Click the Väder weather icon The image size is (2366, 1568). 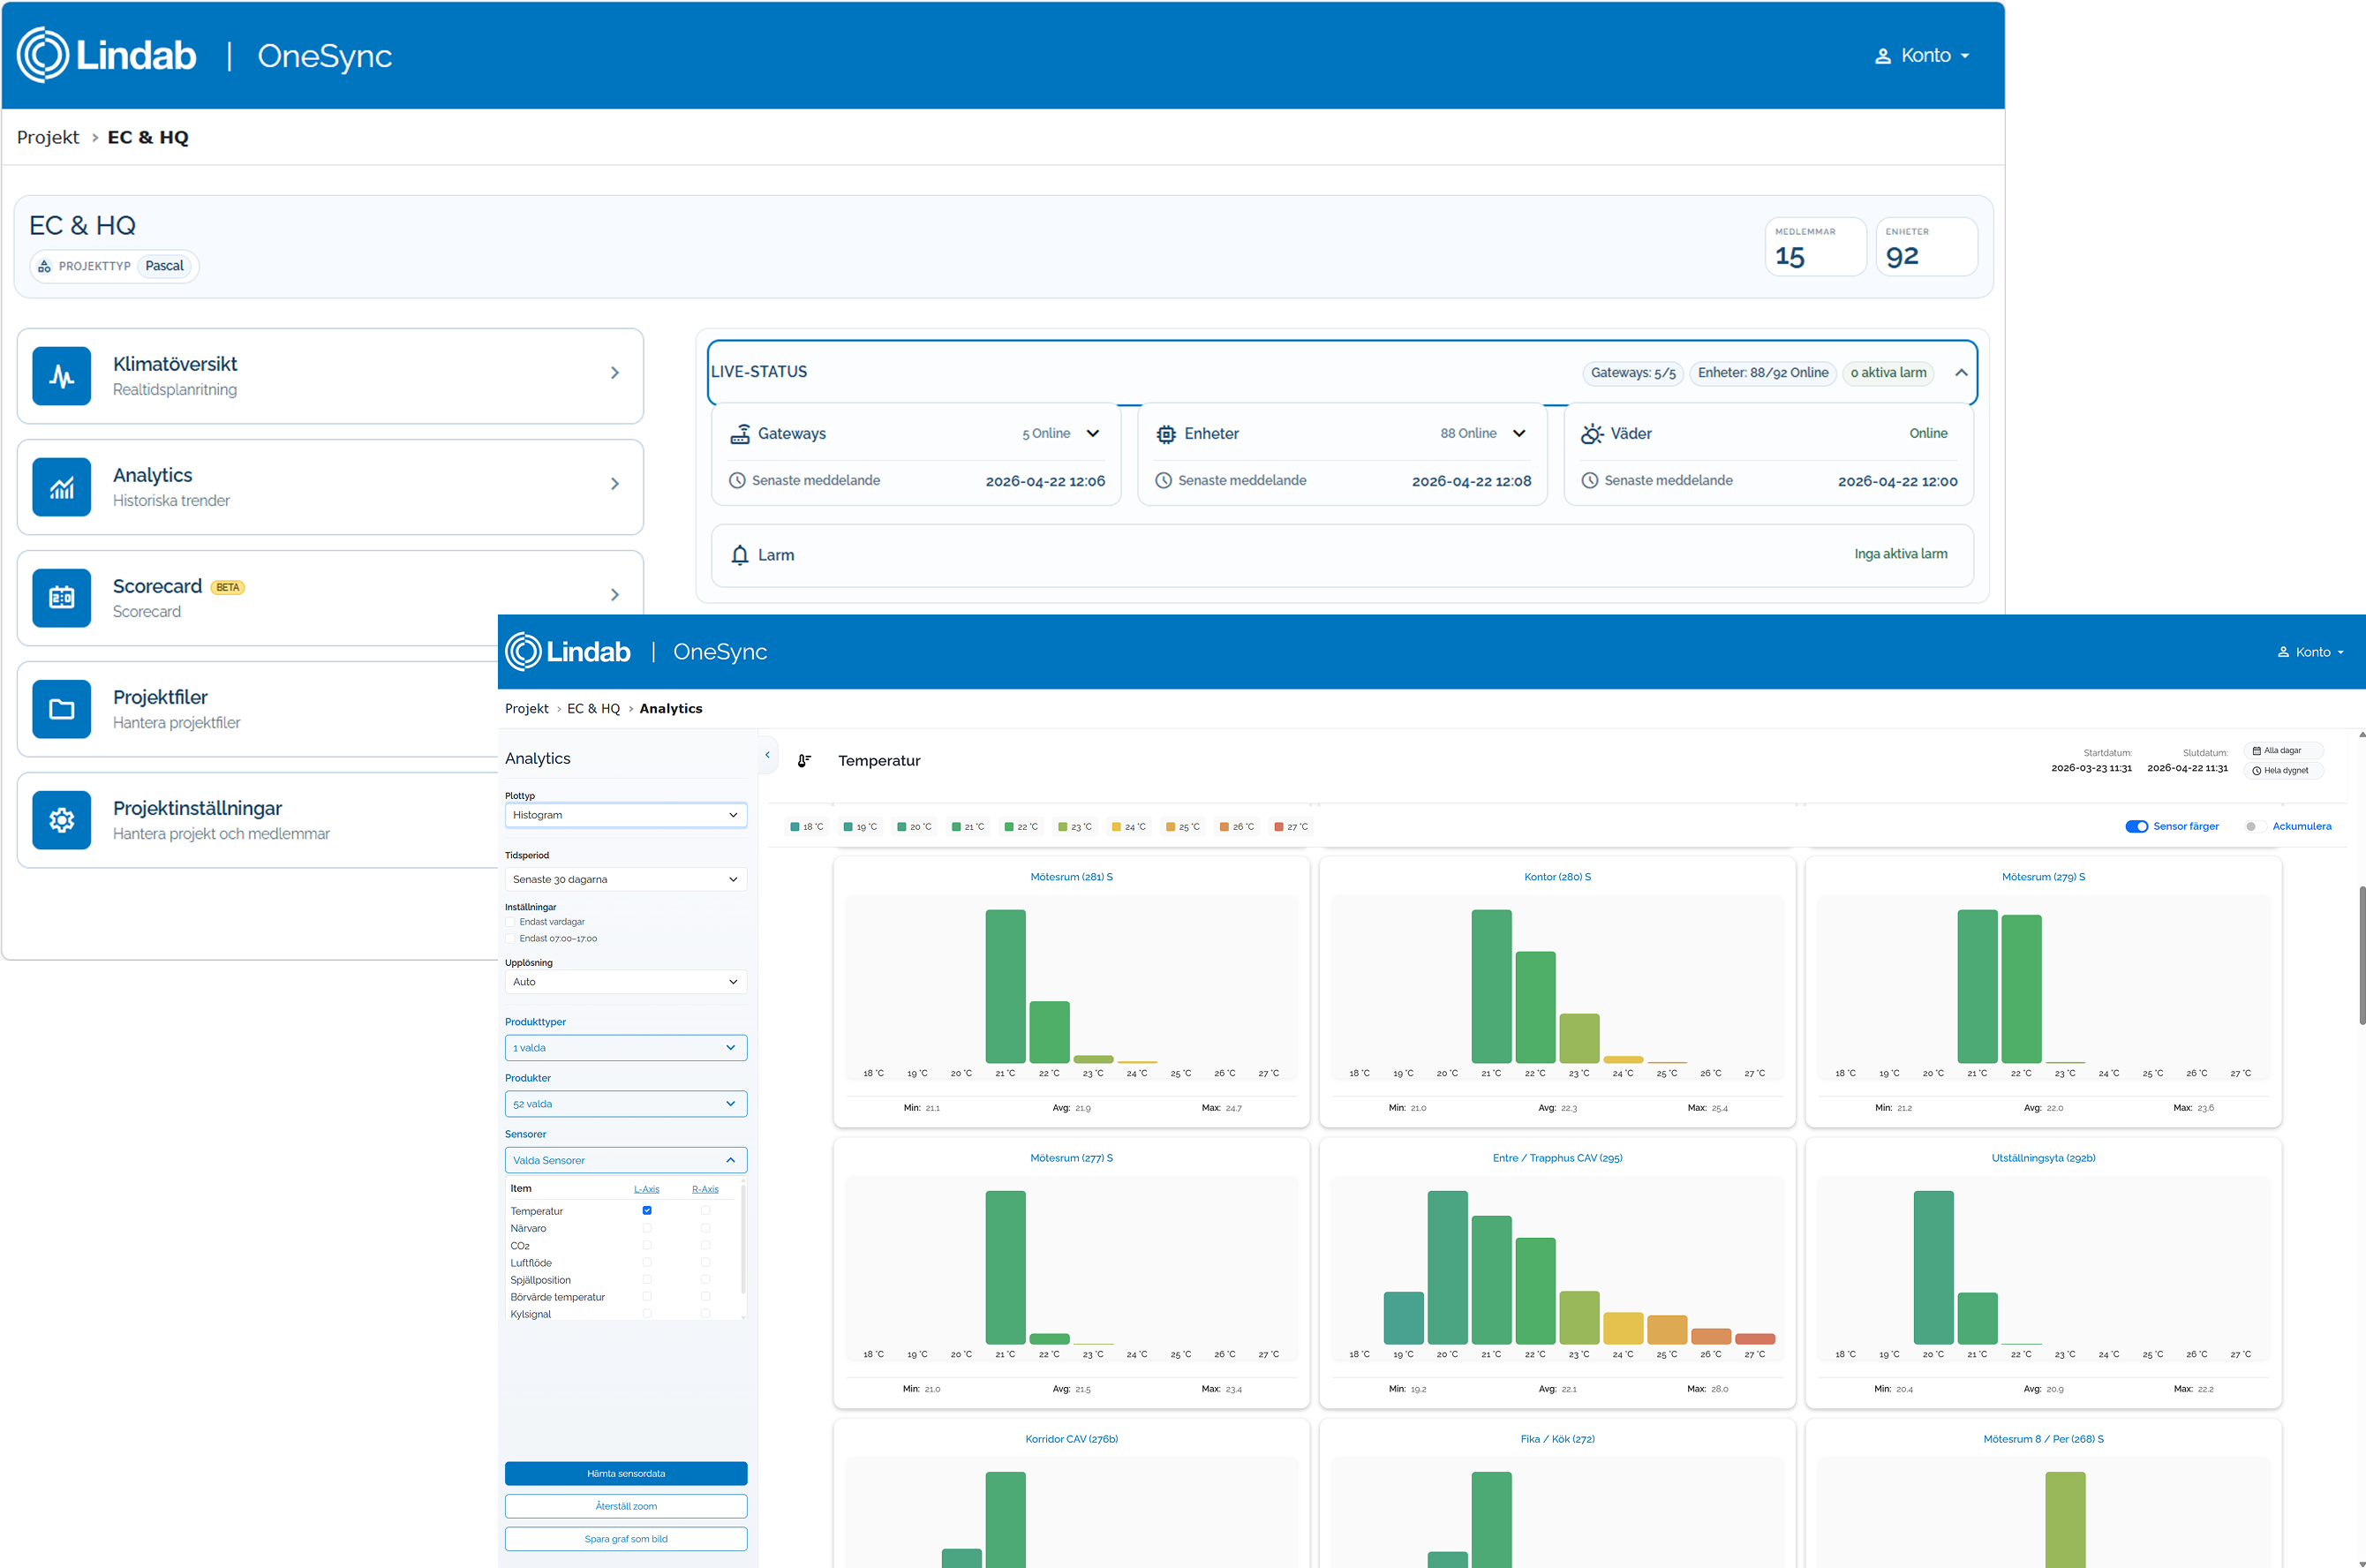click(x=1591, y=434)
